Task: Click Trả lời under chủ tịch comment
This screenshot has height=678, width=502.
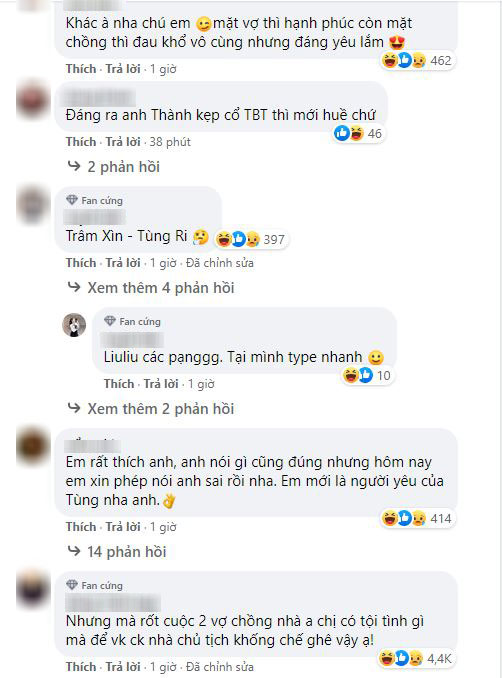Action: (x=123, y=667)
